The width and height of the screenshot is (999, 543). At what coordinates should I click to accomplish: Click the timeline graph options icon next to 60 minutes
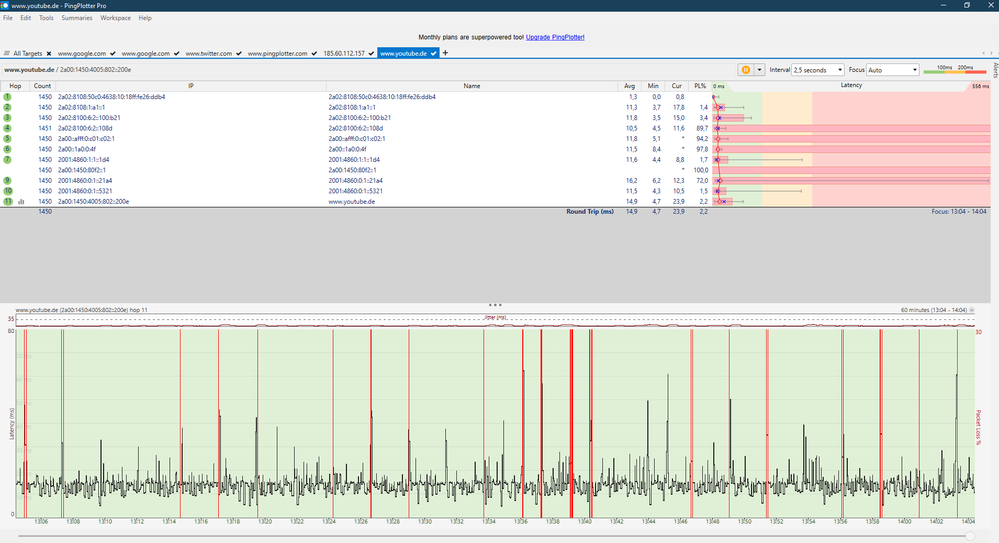coord(972,310)
